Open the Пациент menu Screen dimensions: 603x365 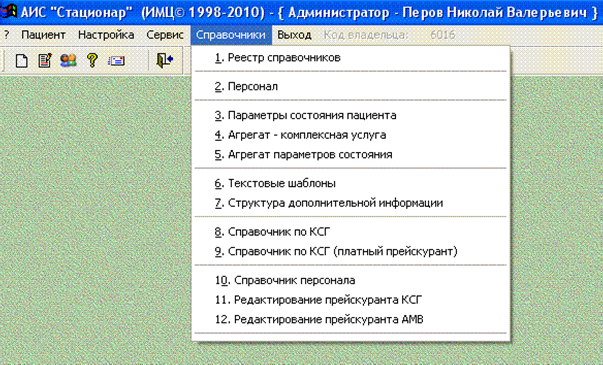coord(43,35)
